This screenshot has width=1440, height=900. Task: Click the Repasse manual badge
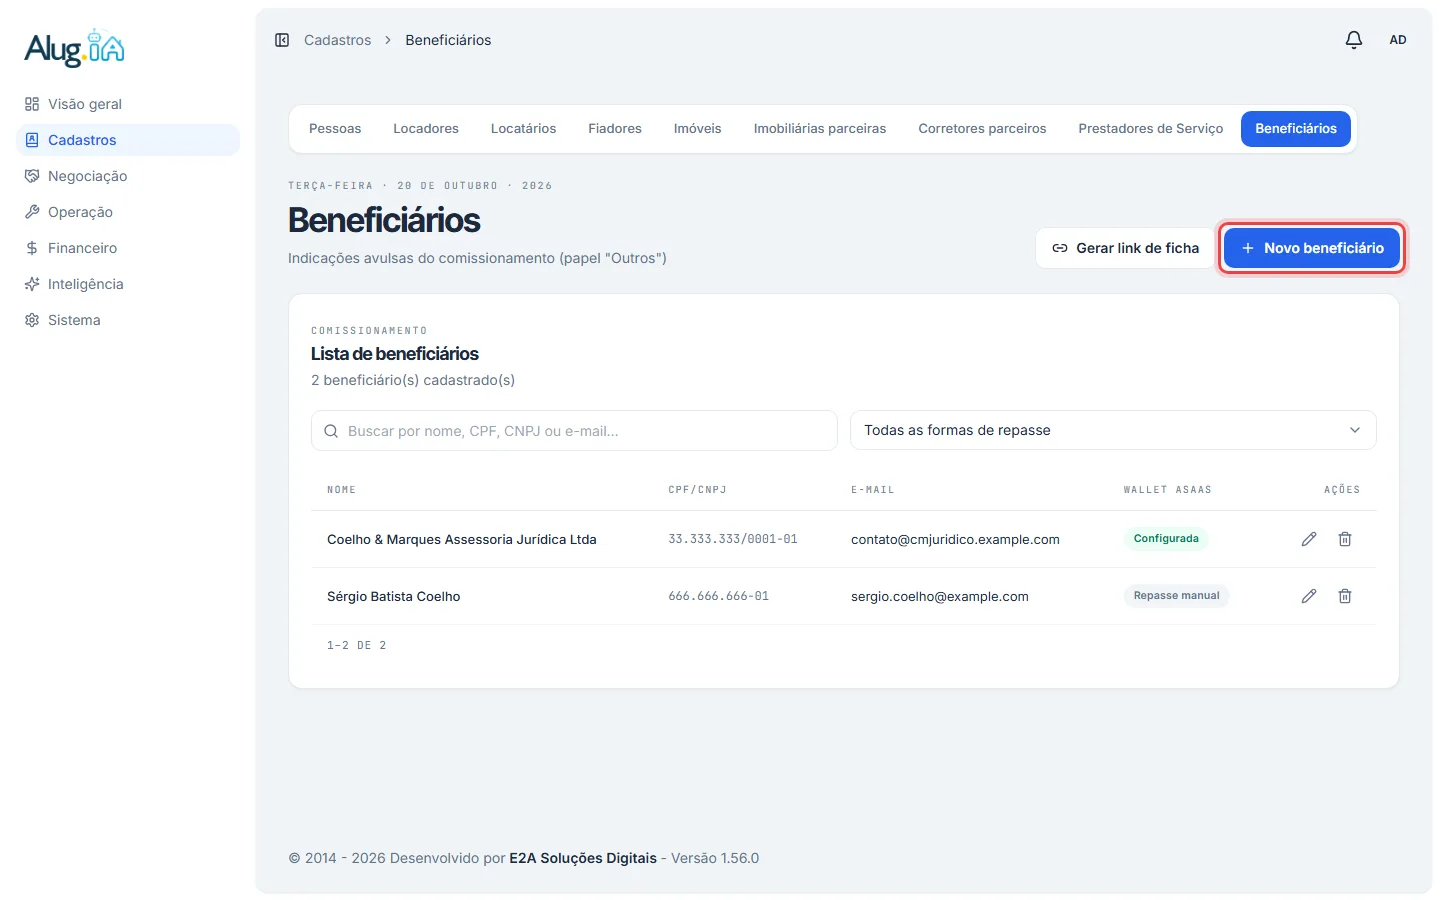1176,596
